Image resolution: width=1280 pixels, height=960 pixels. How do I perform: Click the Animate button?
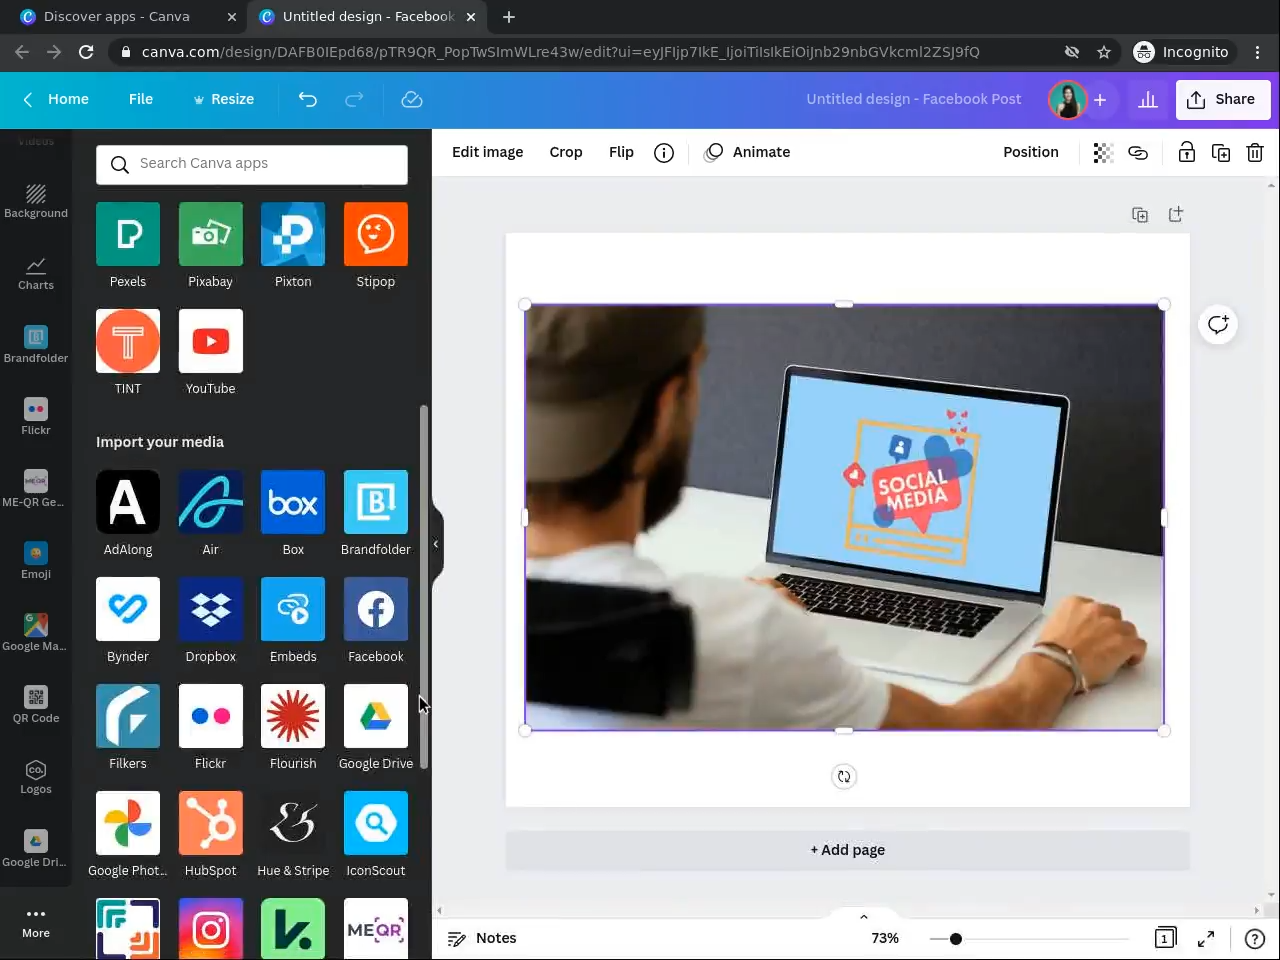747,152
